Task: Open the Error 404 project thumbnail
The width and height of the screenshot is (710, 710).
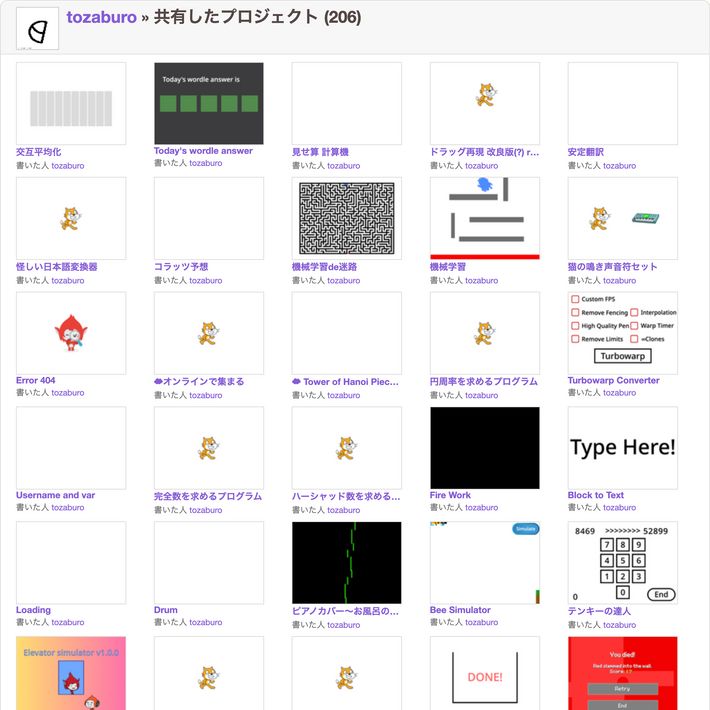Action: [x=71, y=333]
